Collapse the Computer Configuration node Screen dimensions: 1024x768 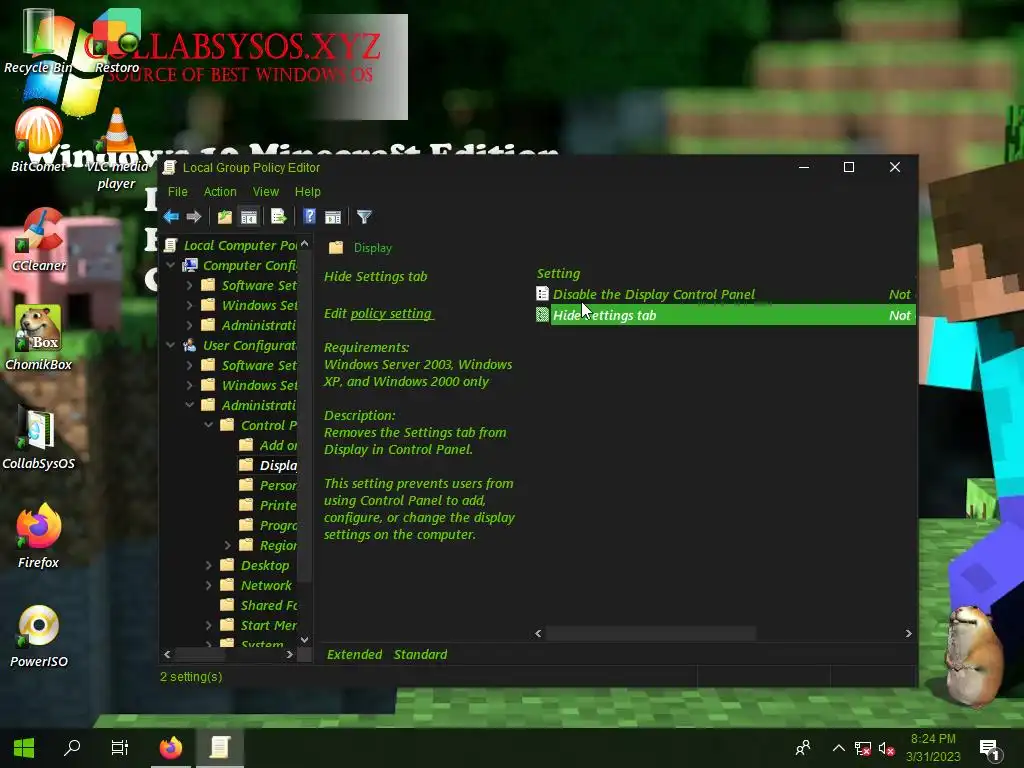(170, 265)
